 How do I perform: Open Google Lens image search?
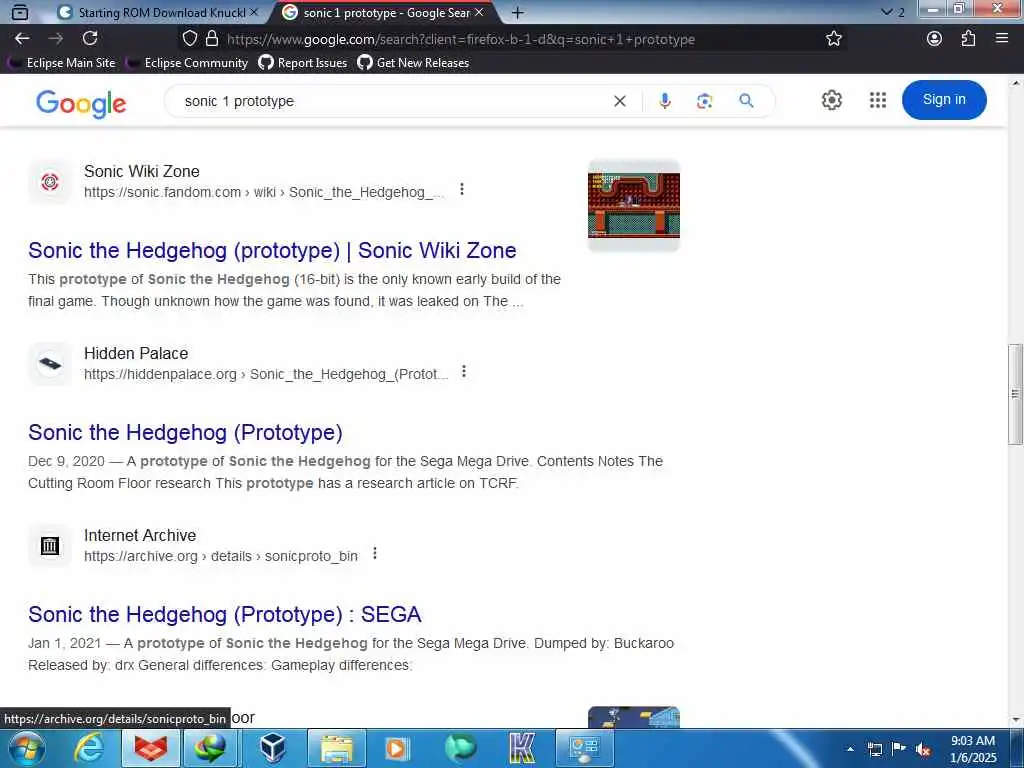704,101
